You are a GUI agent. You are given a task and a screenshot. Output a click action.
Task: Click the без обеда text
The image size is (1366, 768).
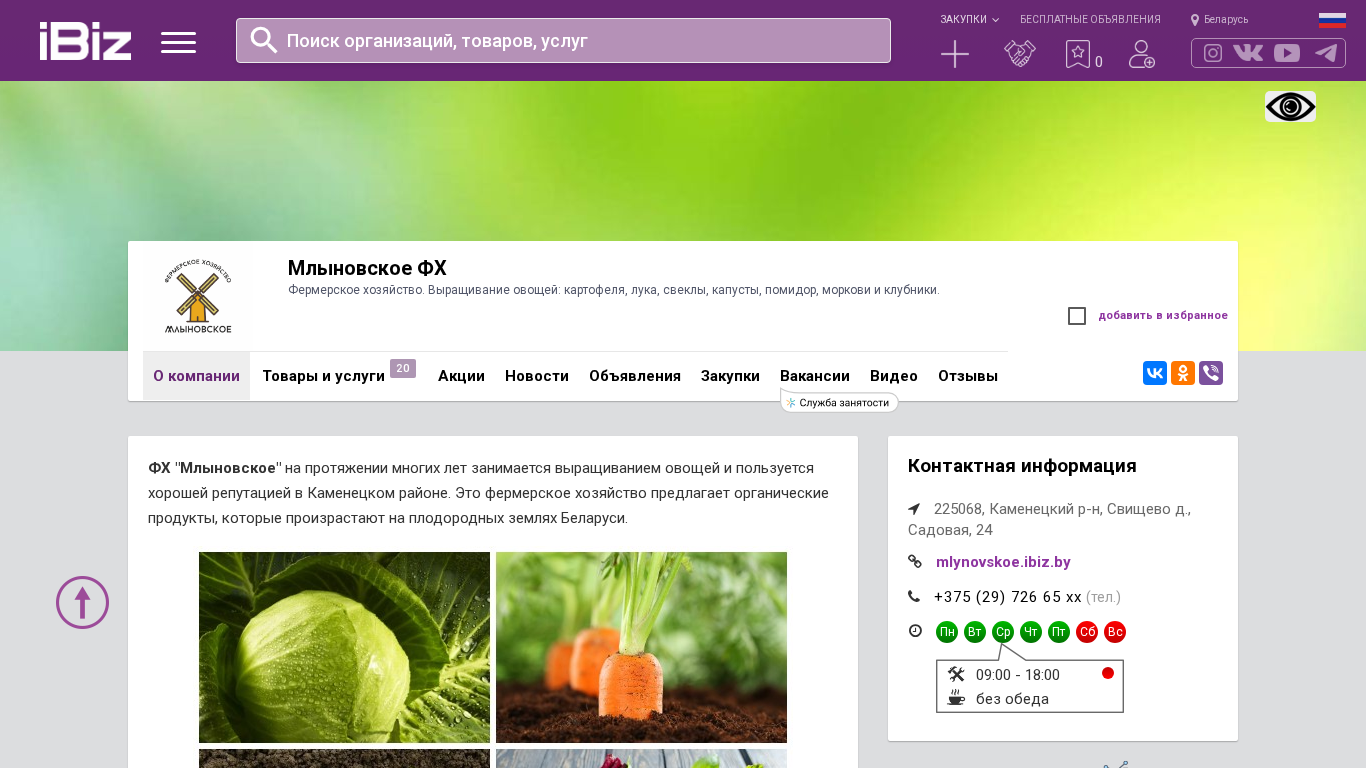(1012, 699)
